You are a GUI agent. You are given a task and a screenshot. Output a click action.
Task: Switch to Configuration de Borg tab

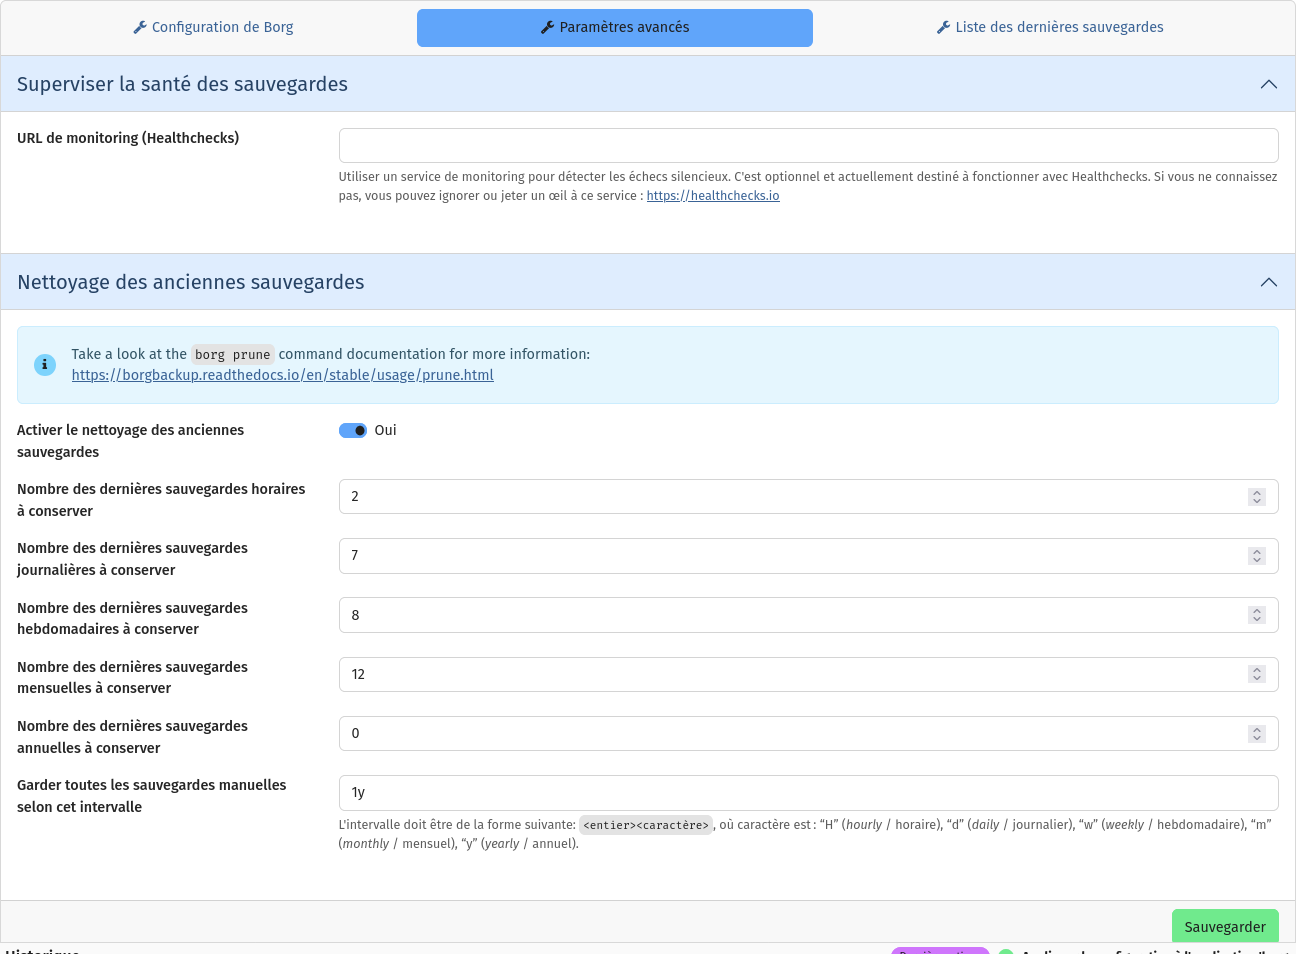pos(213,28)
